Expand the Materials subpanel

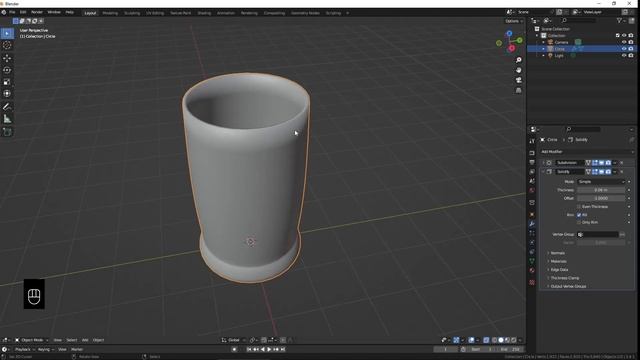558,261
